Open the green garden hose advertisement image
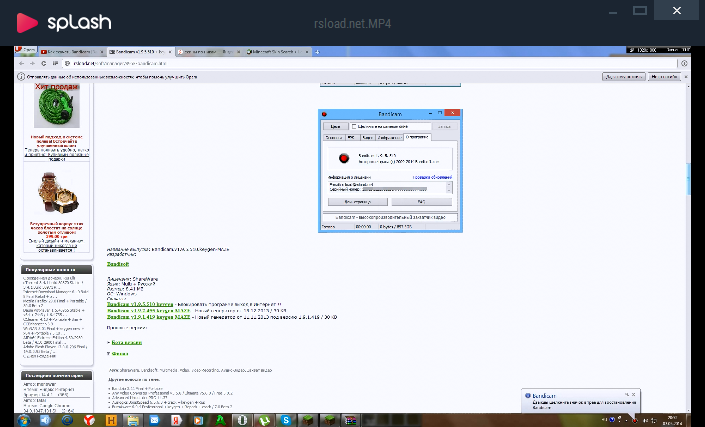705x427 pixels. pyautogui.click(x=57, y=108)
